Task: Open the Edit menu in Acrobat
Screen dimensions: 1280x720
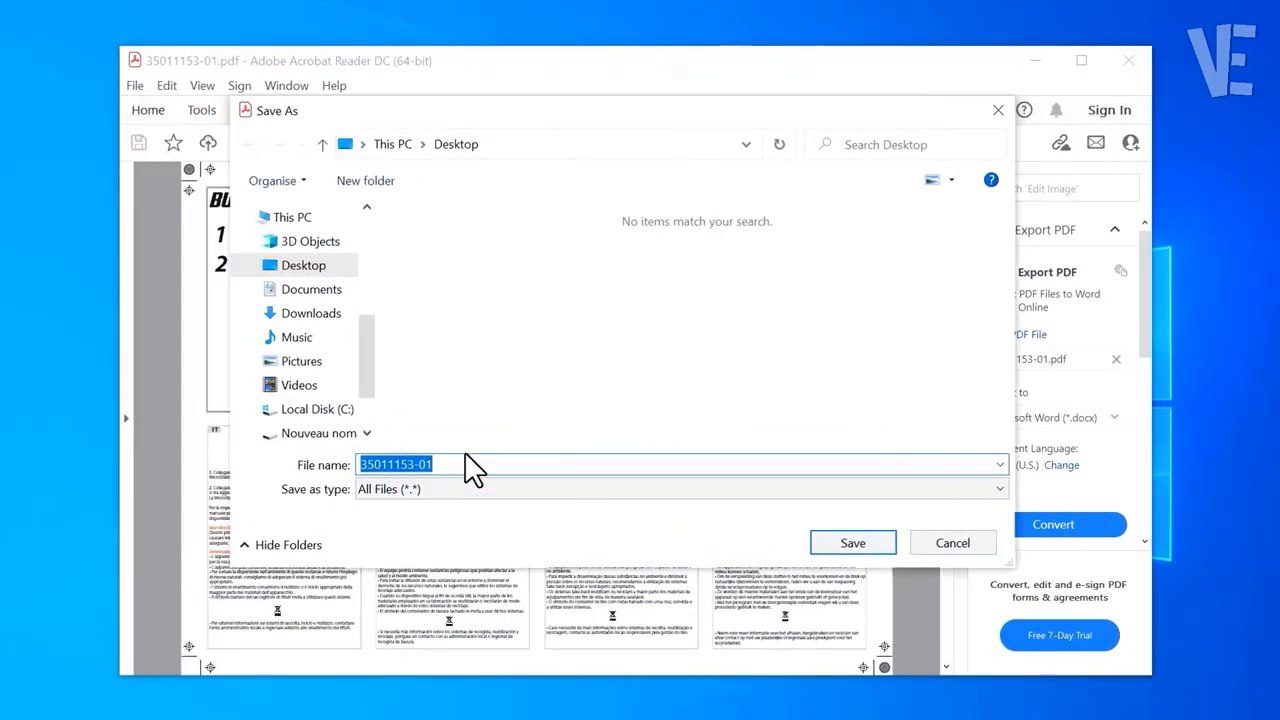Action: (x=167, y=86)
